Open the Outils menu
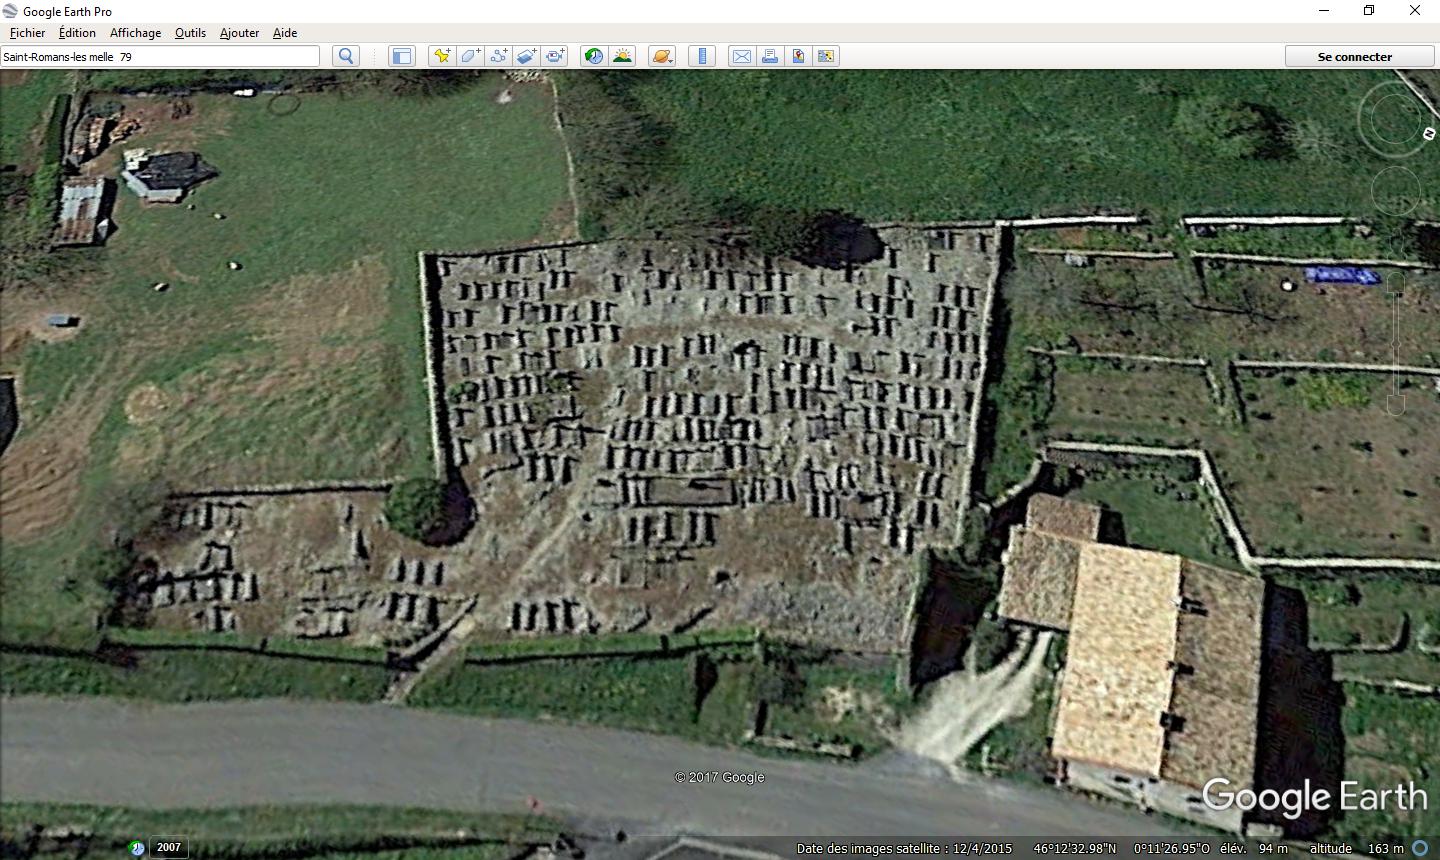Viewport: 1440px width, 860px height. pos(190,33)
